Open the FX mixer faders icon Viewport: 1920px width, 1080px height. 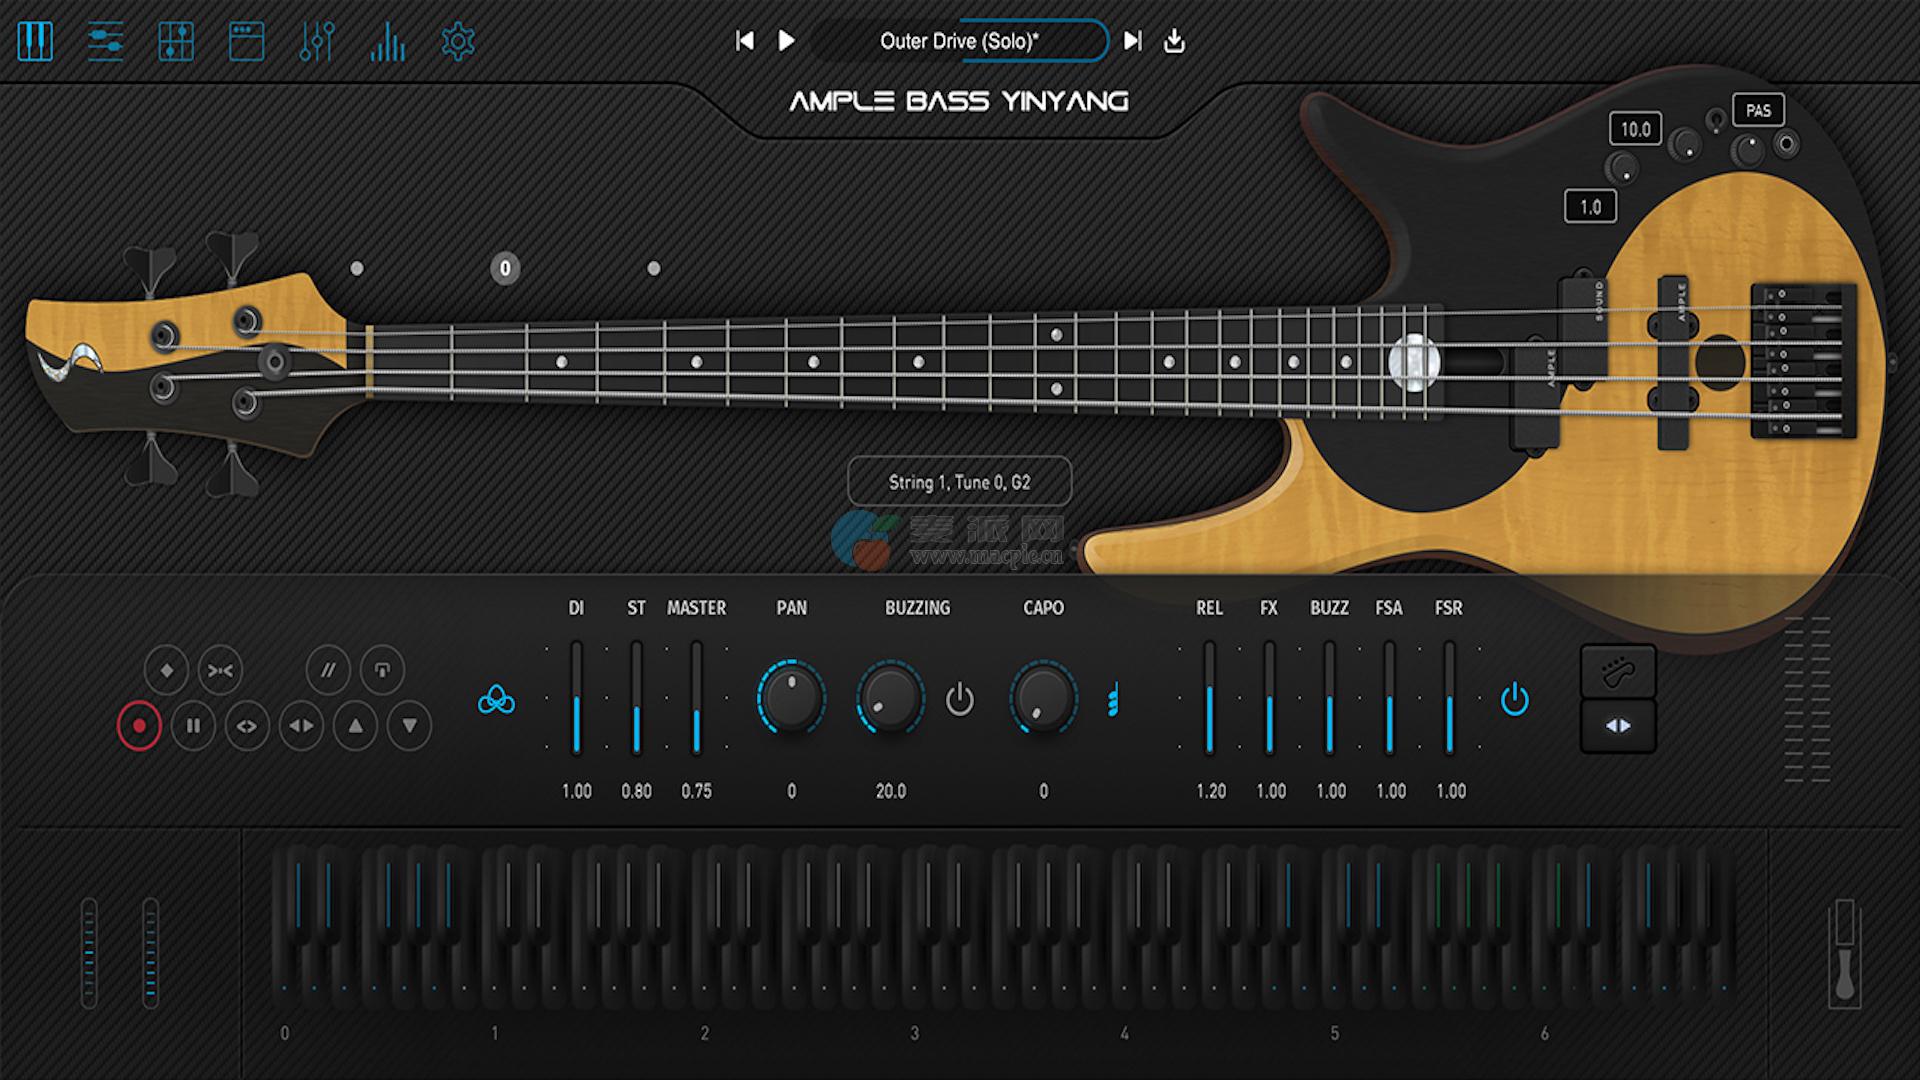(317, 41)
